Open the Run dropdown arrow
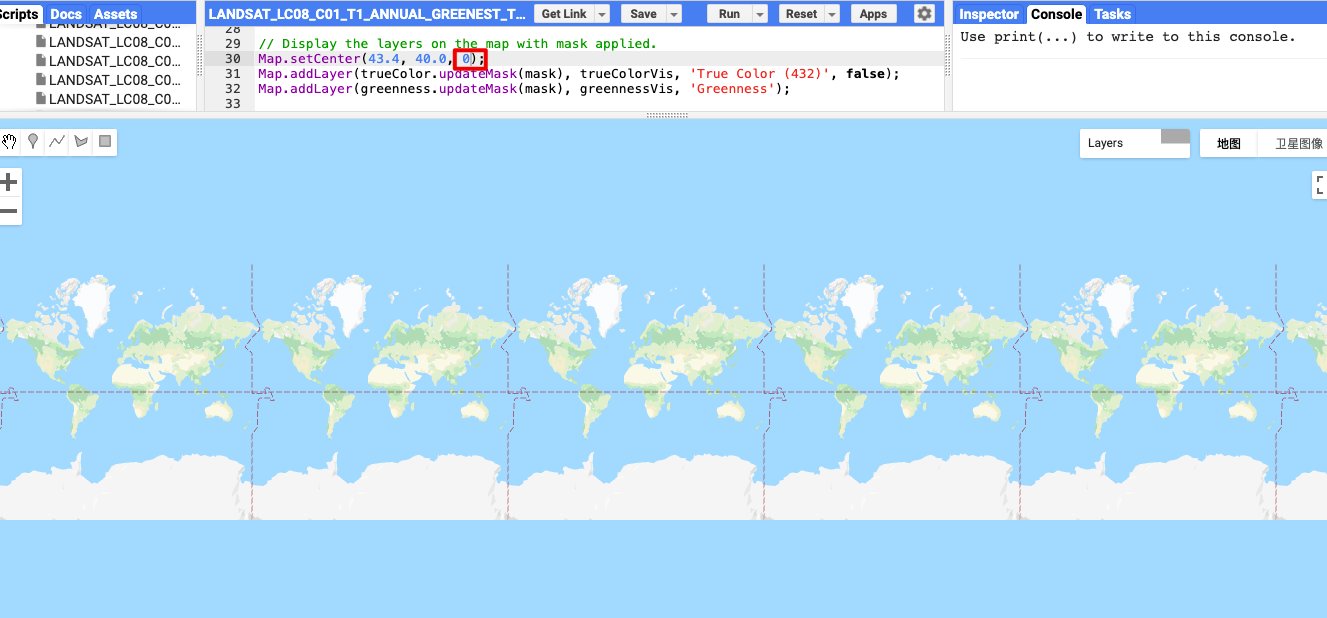 [760, 14]
